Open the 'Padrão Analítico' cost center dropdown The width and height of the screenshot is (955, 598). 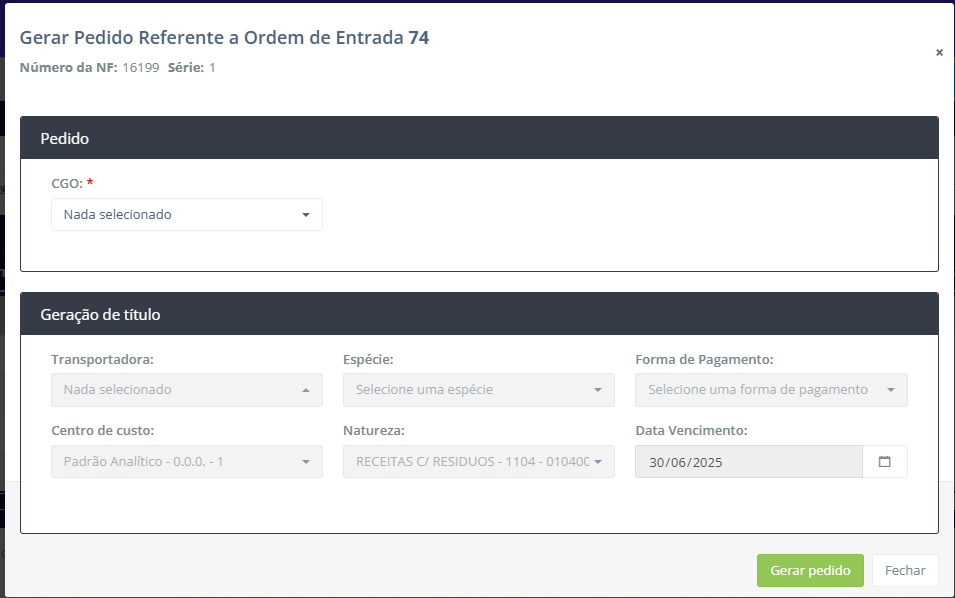click(187, 462)
